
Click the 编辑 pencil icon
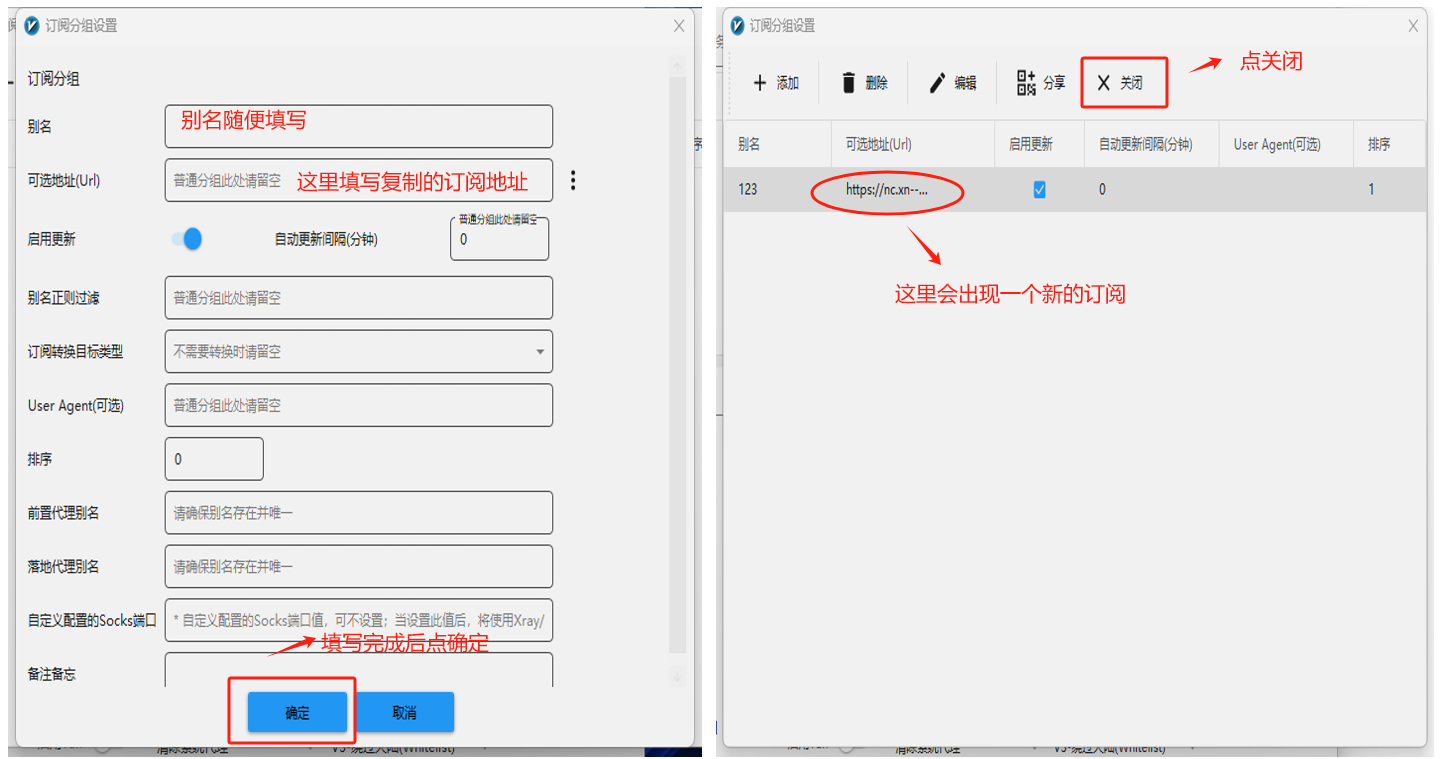[x=937, y=83]
